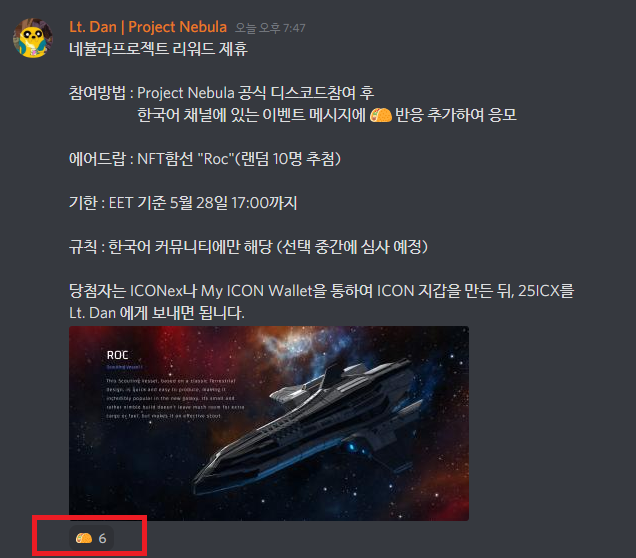
Task: Click the 한국어 채널 event instruction line
Action: 327,115
